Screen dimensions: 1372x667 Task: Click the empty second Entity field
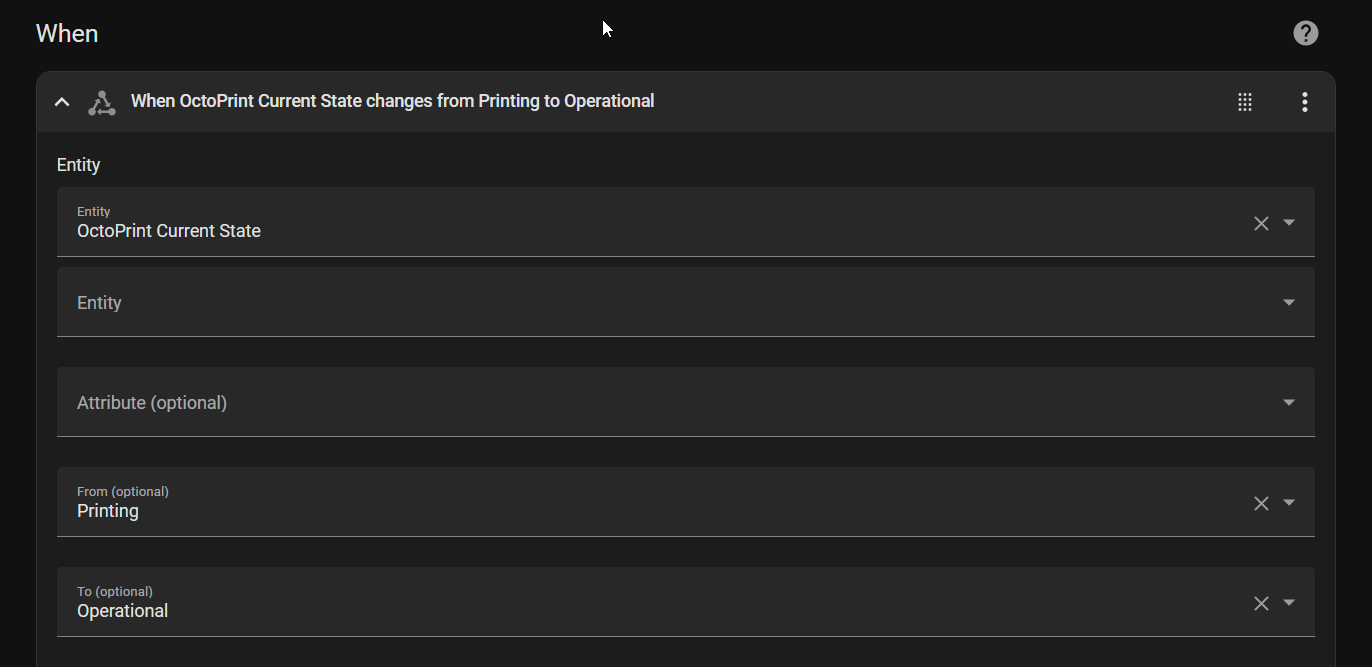(x=600, y=302)
